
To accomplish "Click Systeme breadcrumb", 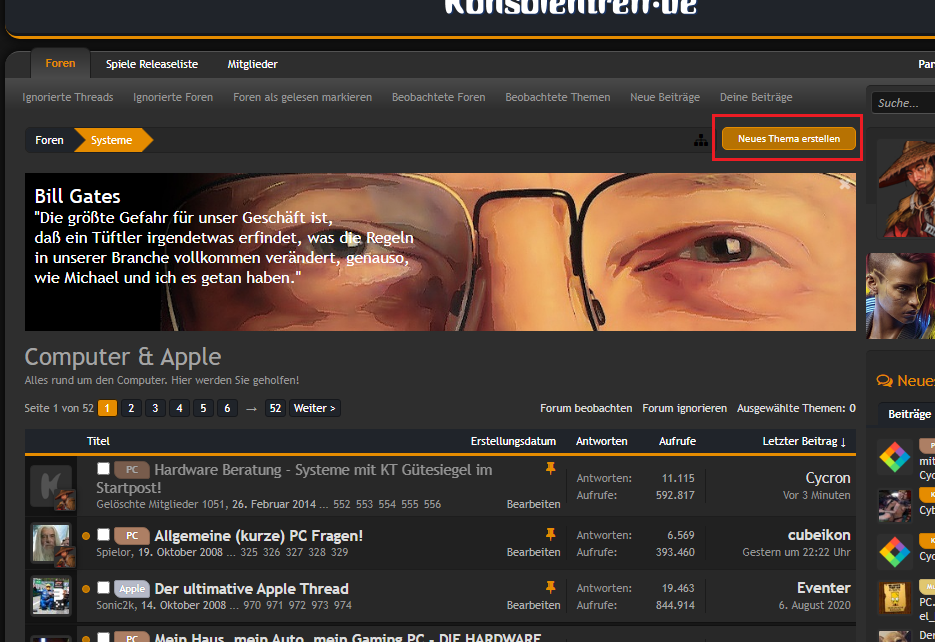I will [112, 140].
